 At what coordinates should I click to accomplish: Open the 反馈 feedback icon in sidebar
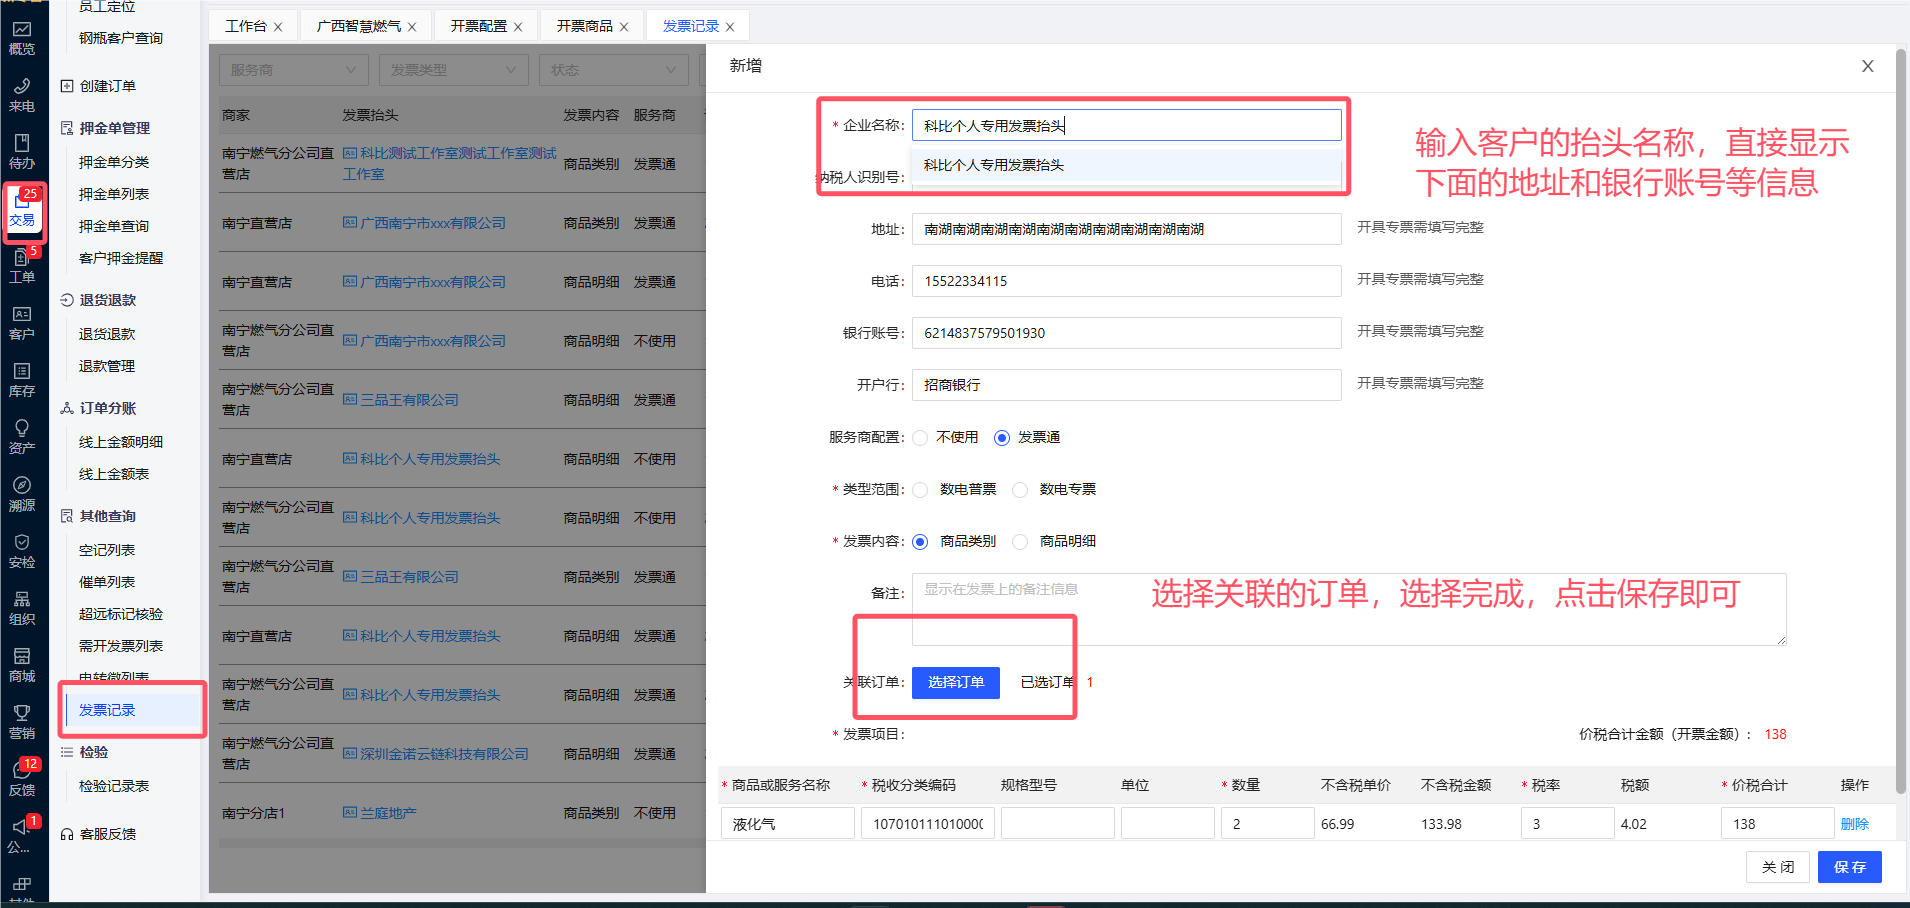(22, 779)
